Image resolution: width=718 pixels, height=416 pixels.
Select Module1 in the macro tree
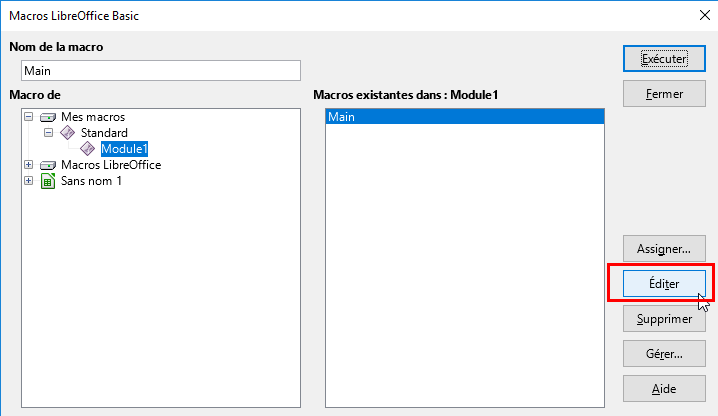(124, 149)
